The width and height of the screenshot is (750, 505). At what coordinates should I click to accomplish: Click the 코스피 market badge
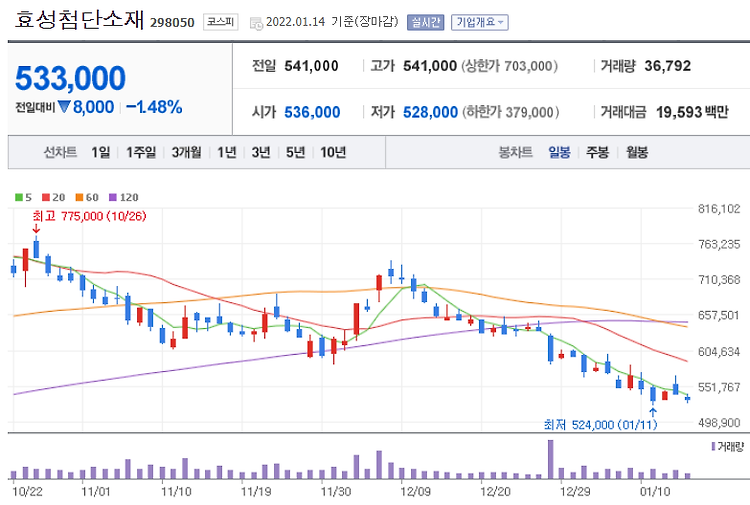tap(221, 22)
